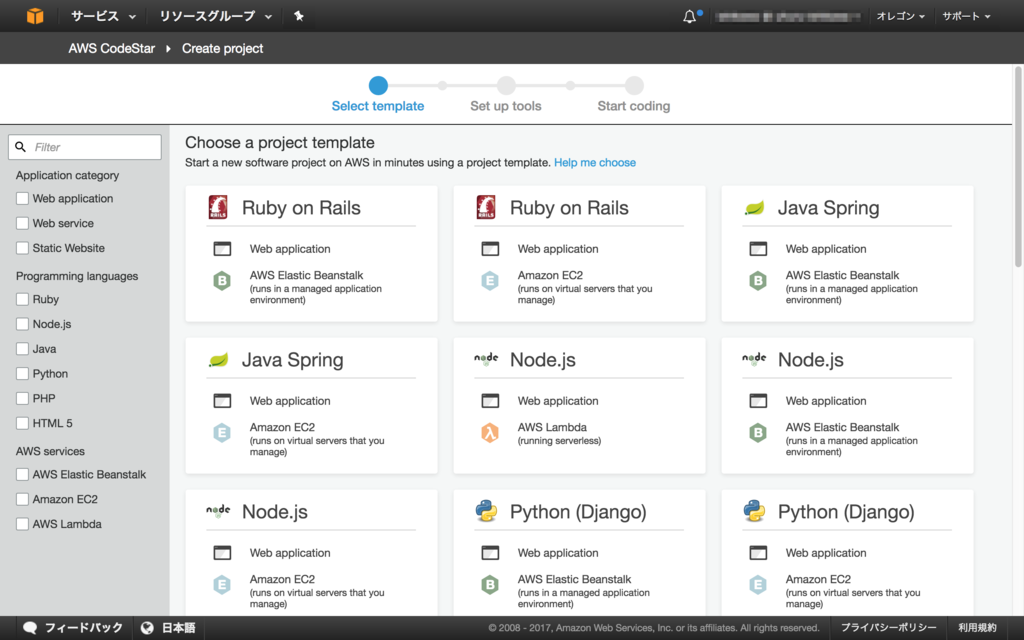Enable the HTML 5 filter
The height and width of the screenshot is (640, 1024).
click(x=22, y=423)
